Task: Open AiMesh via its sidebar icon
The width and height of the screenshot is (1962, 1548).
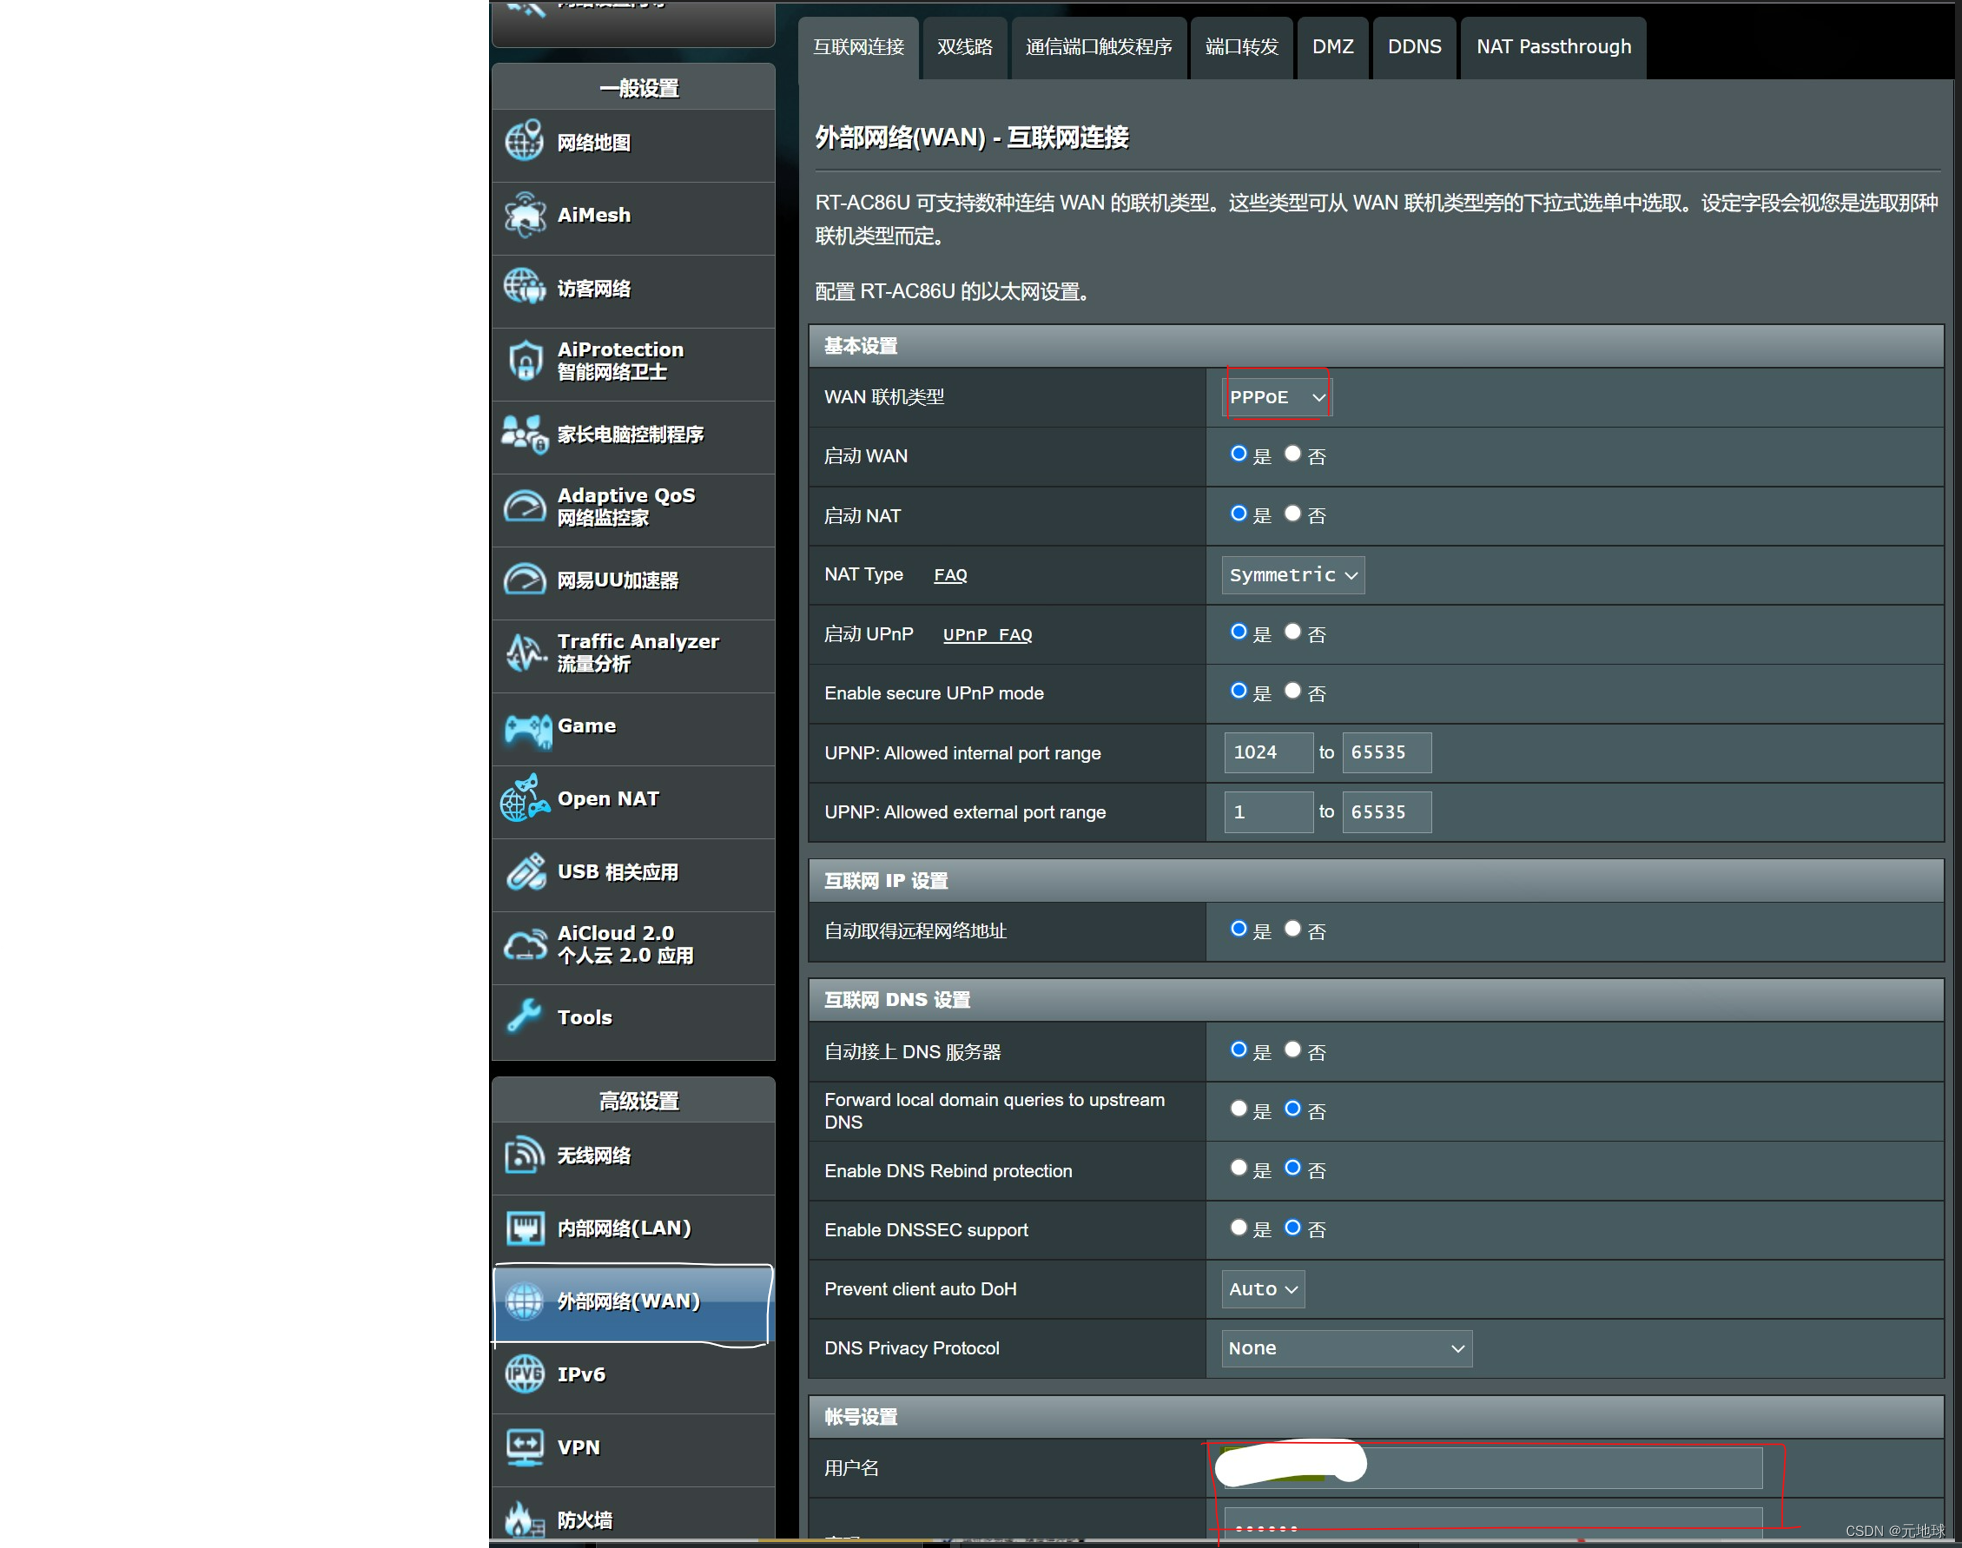Action: point(525,215)
